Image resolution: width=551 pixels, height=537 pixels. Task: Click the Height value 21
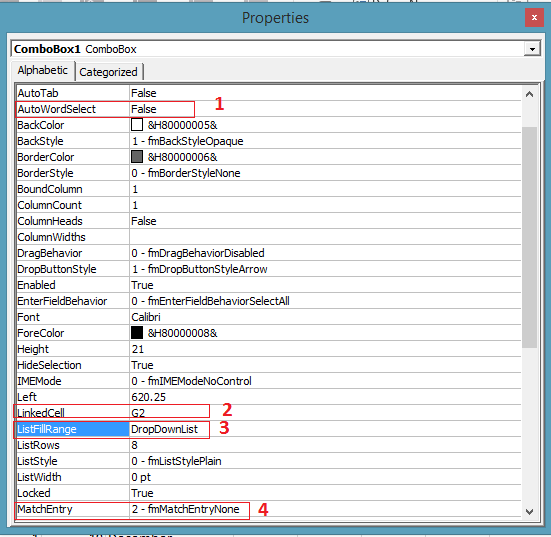point(137,349)
